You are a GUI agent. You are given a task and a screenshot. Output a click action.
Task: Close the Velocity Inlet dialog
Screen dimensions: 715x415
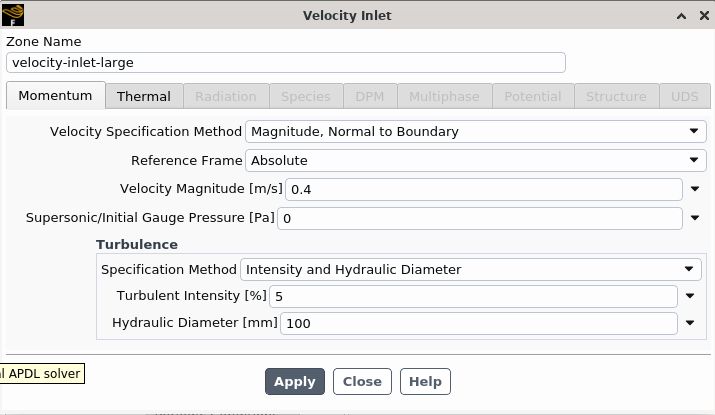point(701,15)
